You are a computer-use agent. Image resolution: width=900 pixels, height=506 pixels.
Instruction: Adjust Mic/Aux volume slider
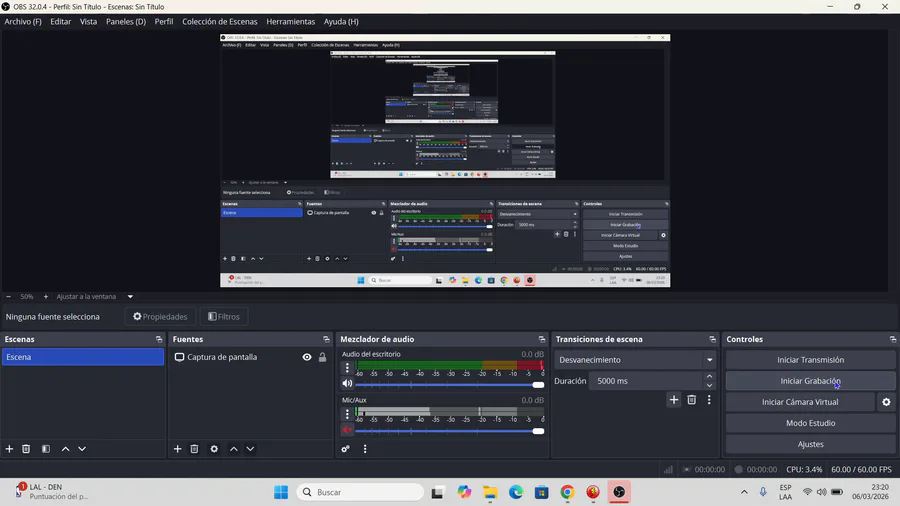pyautogui.click(x=449, y=431)
